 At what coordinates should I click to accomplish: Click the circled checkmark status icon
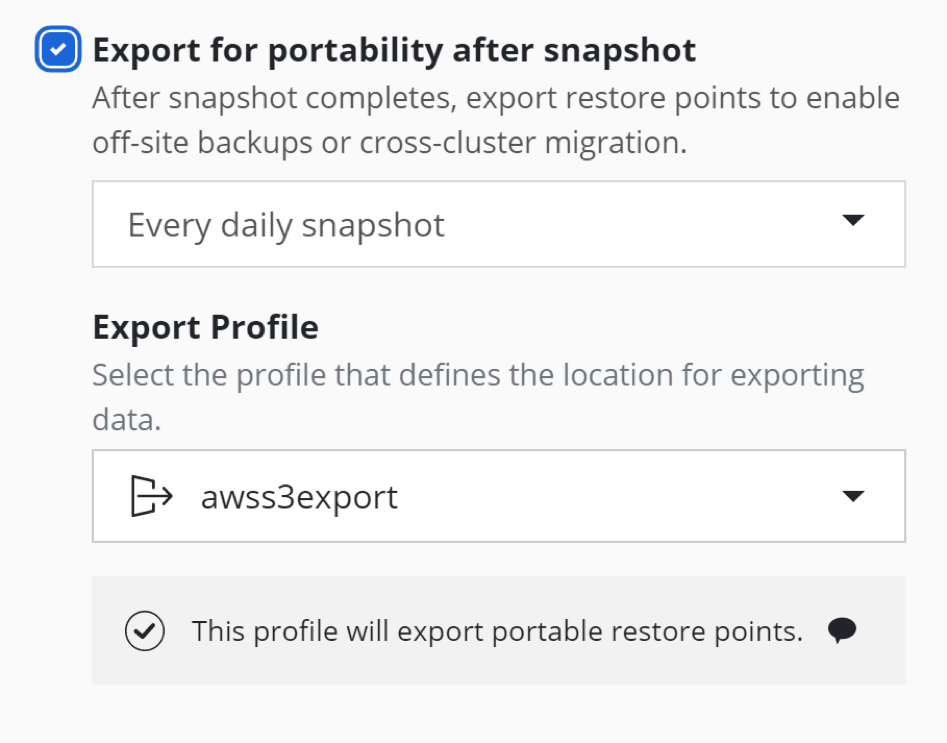[145, 631]
